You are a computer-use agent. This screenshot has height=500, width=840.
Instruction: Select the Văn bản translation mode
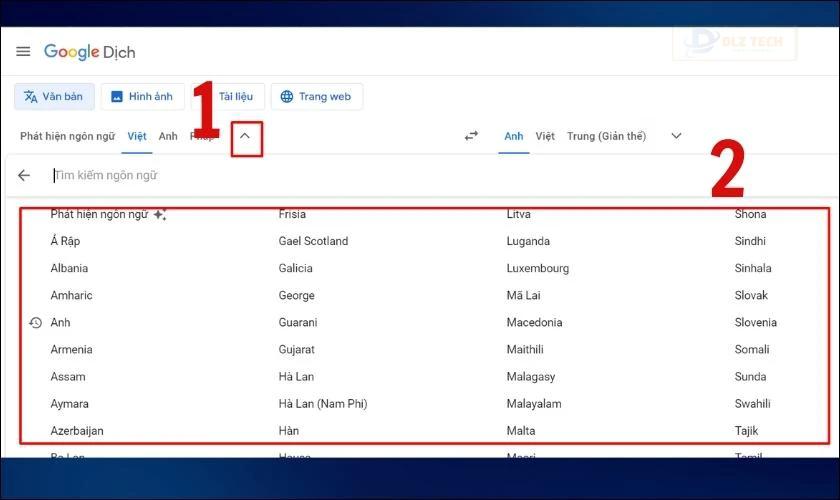click(x=54, y=96)
